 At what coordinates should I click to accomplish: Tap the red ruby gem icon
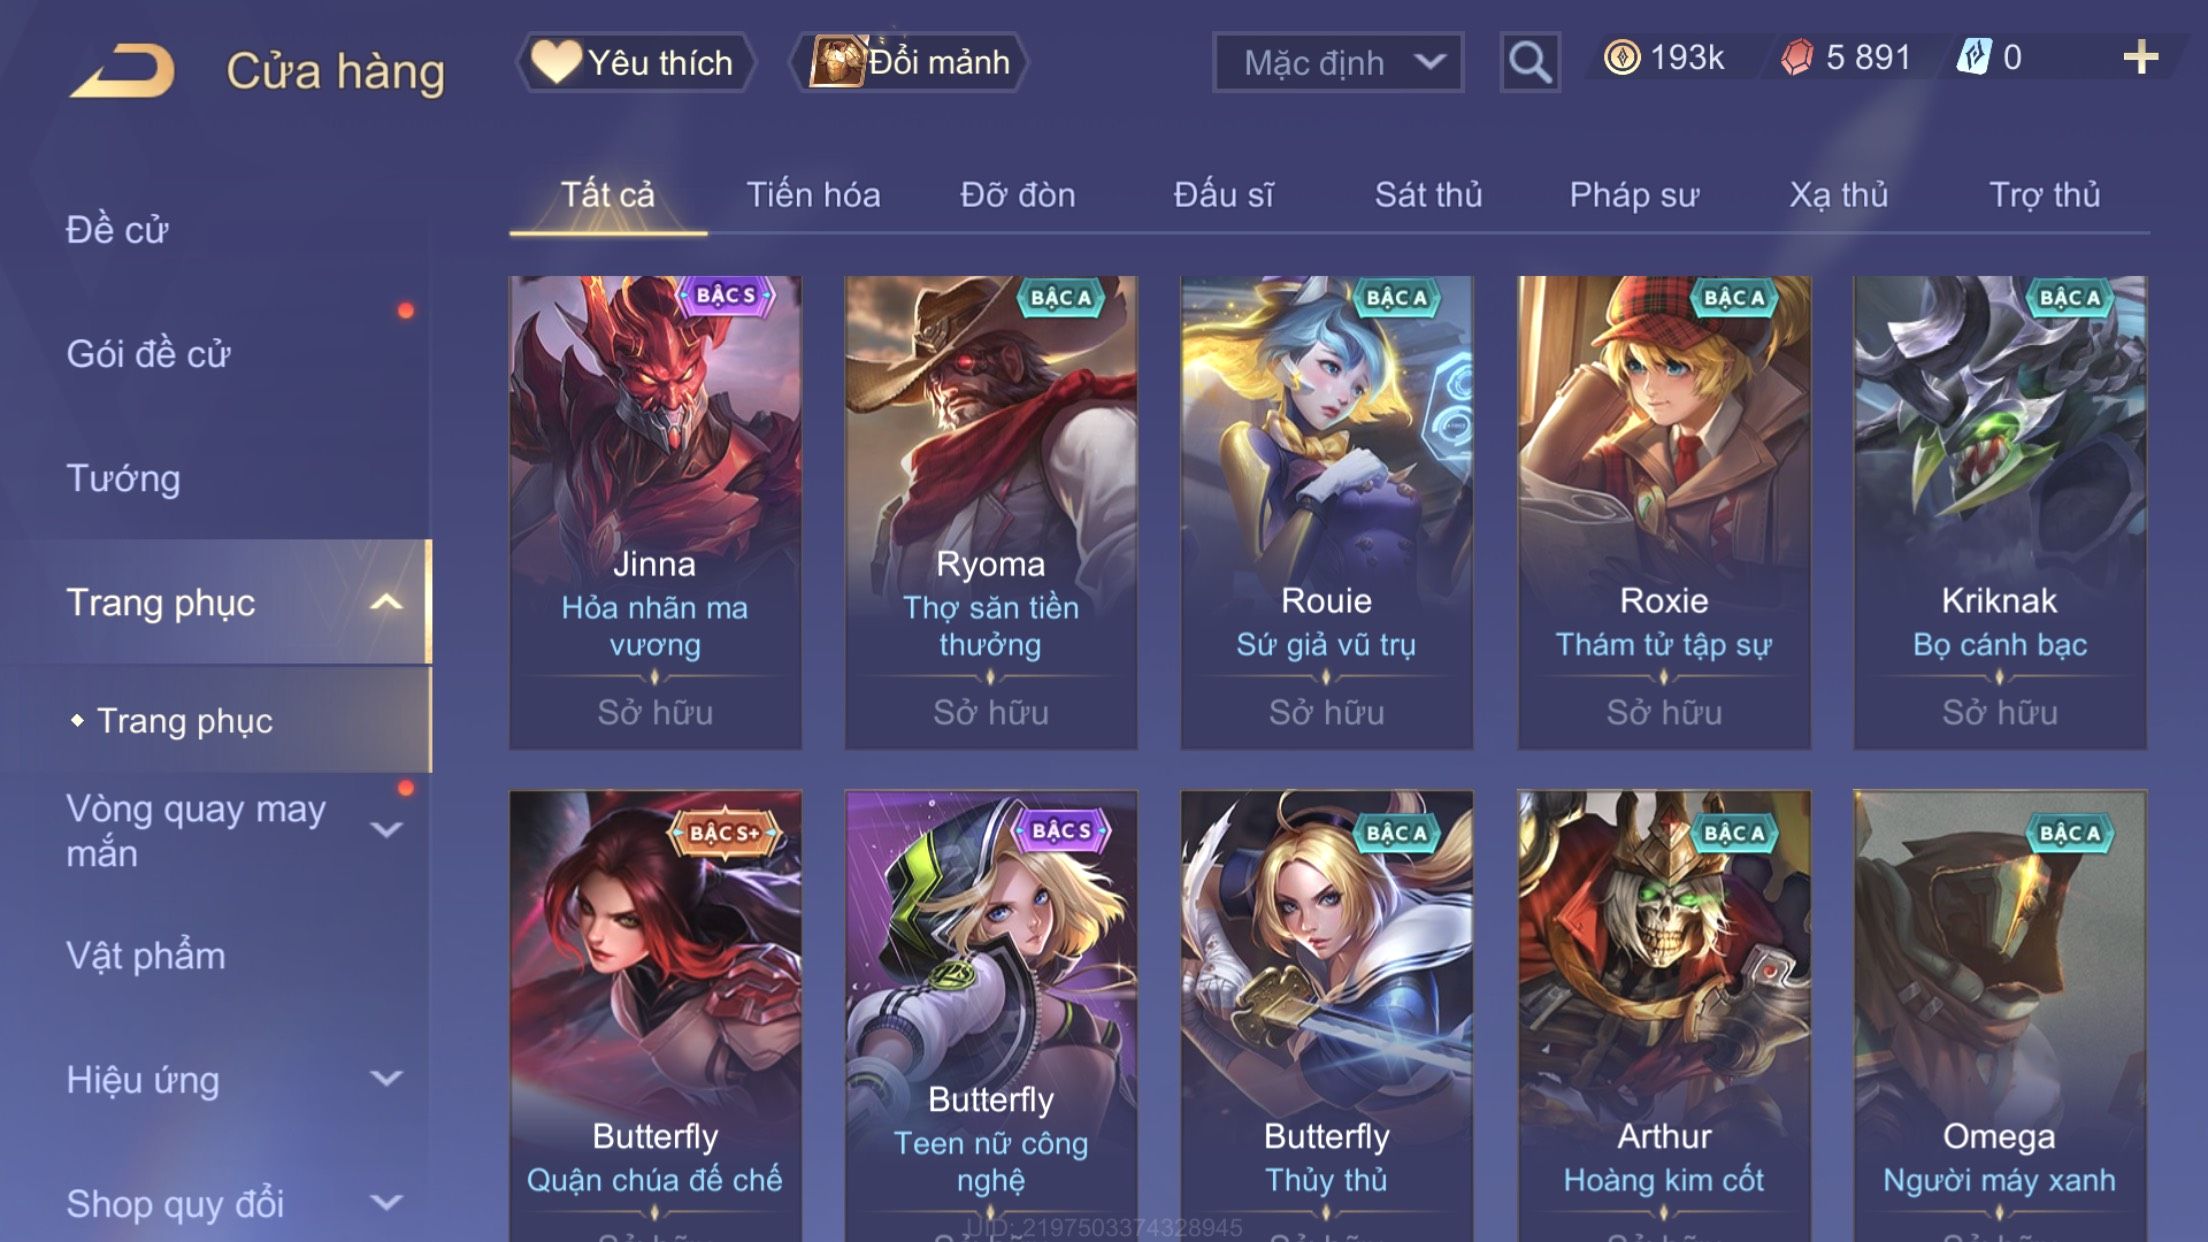(1797, 57)
